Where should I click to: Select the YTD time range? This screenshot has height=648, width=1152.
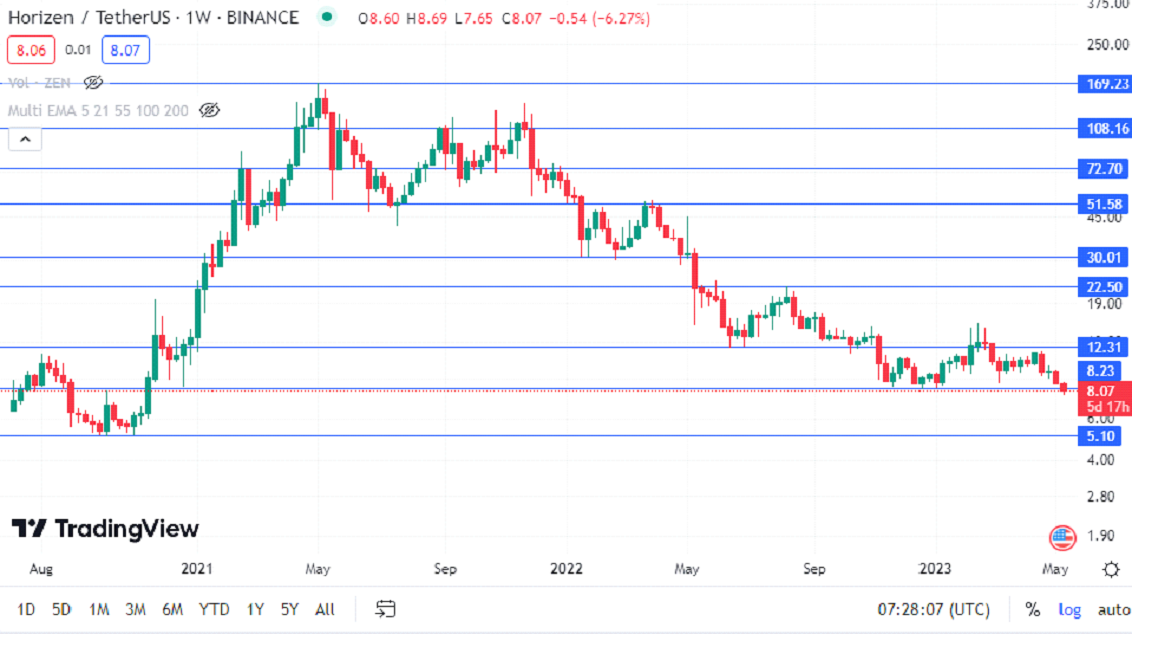pyautogui.click(x=214, y=609)
